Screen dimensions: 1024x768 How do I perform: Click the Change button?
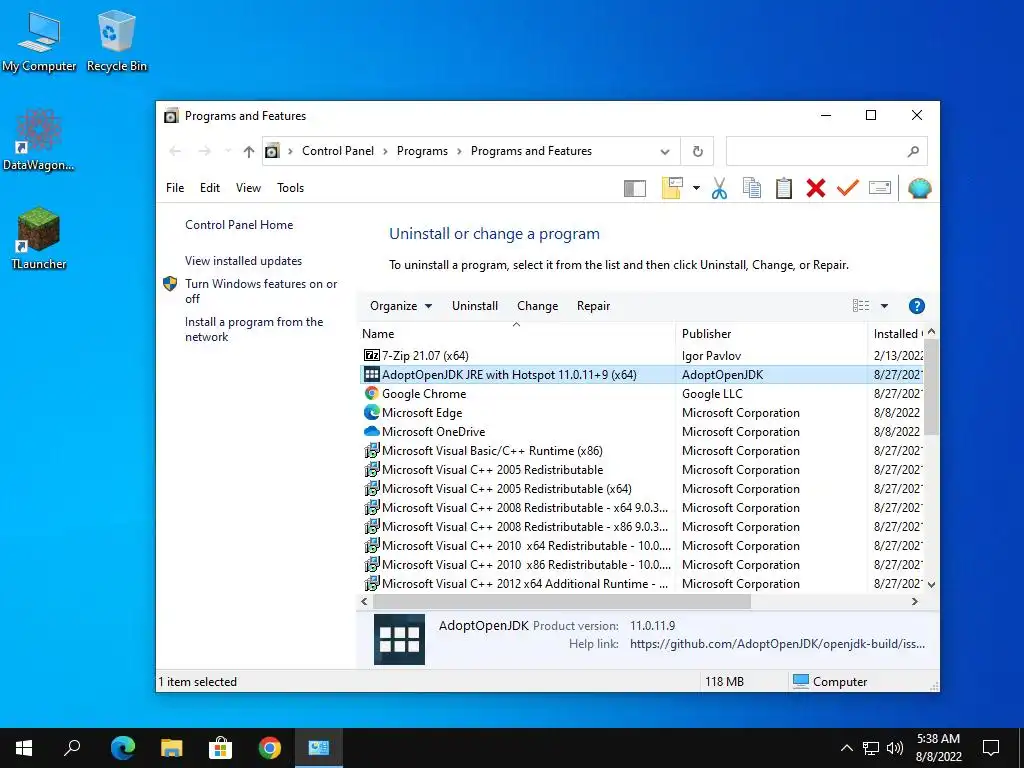click(537, 306)
